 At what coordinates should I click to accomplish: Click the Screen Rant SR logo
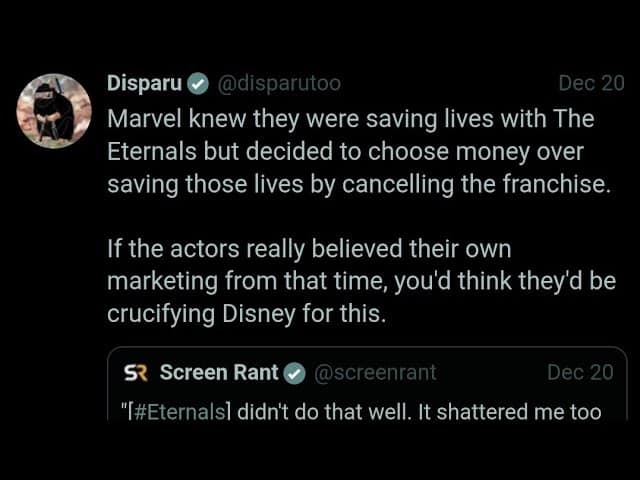point(133,373)
